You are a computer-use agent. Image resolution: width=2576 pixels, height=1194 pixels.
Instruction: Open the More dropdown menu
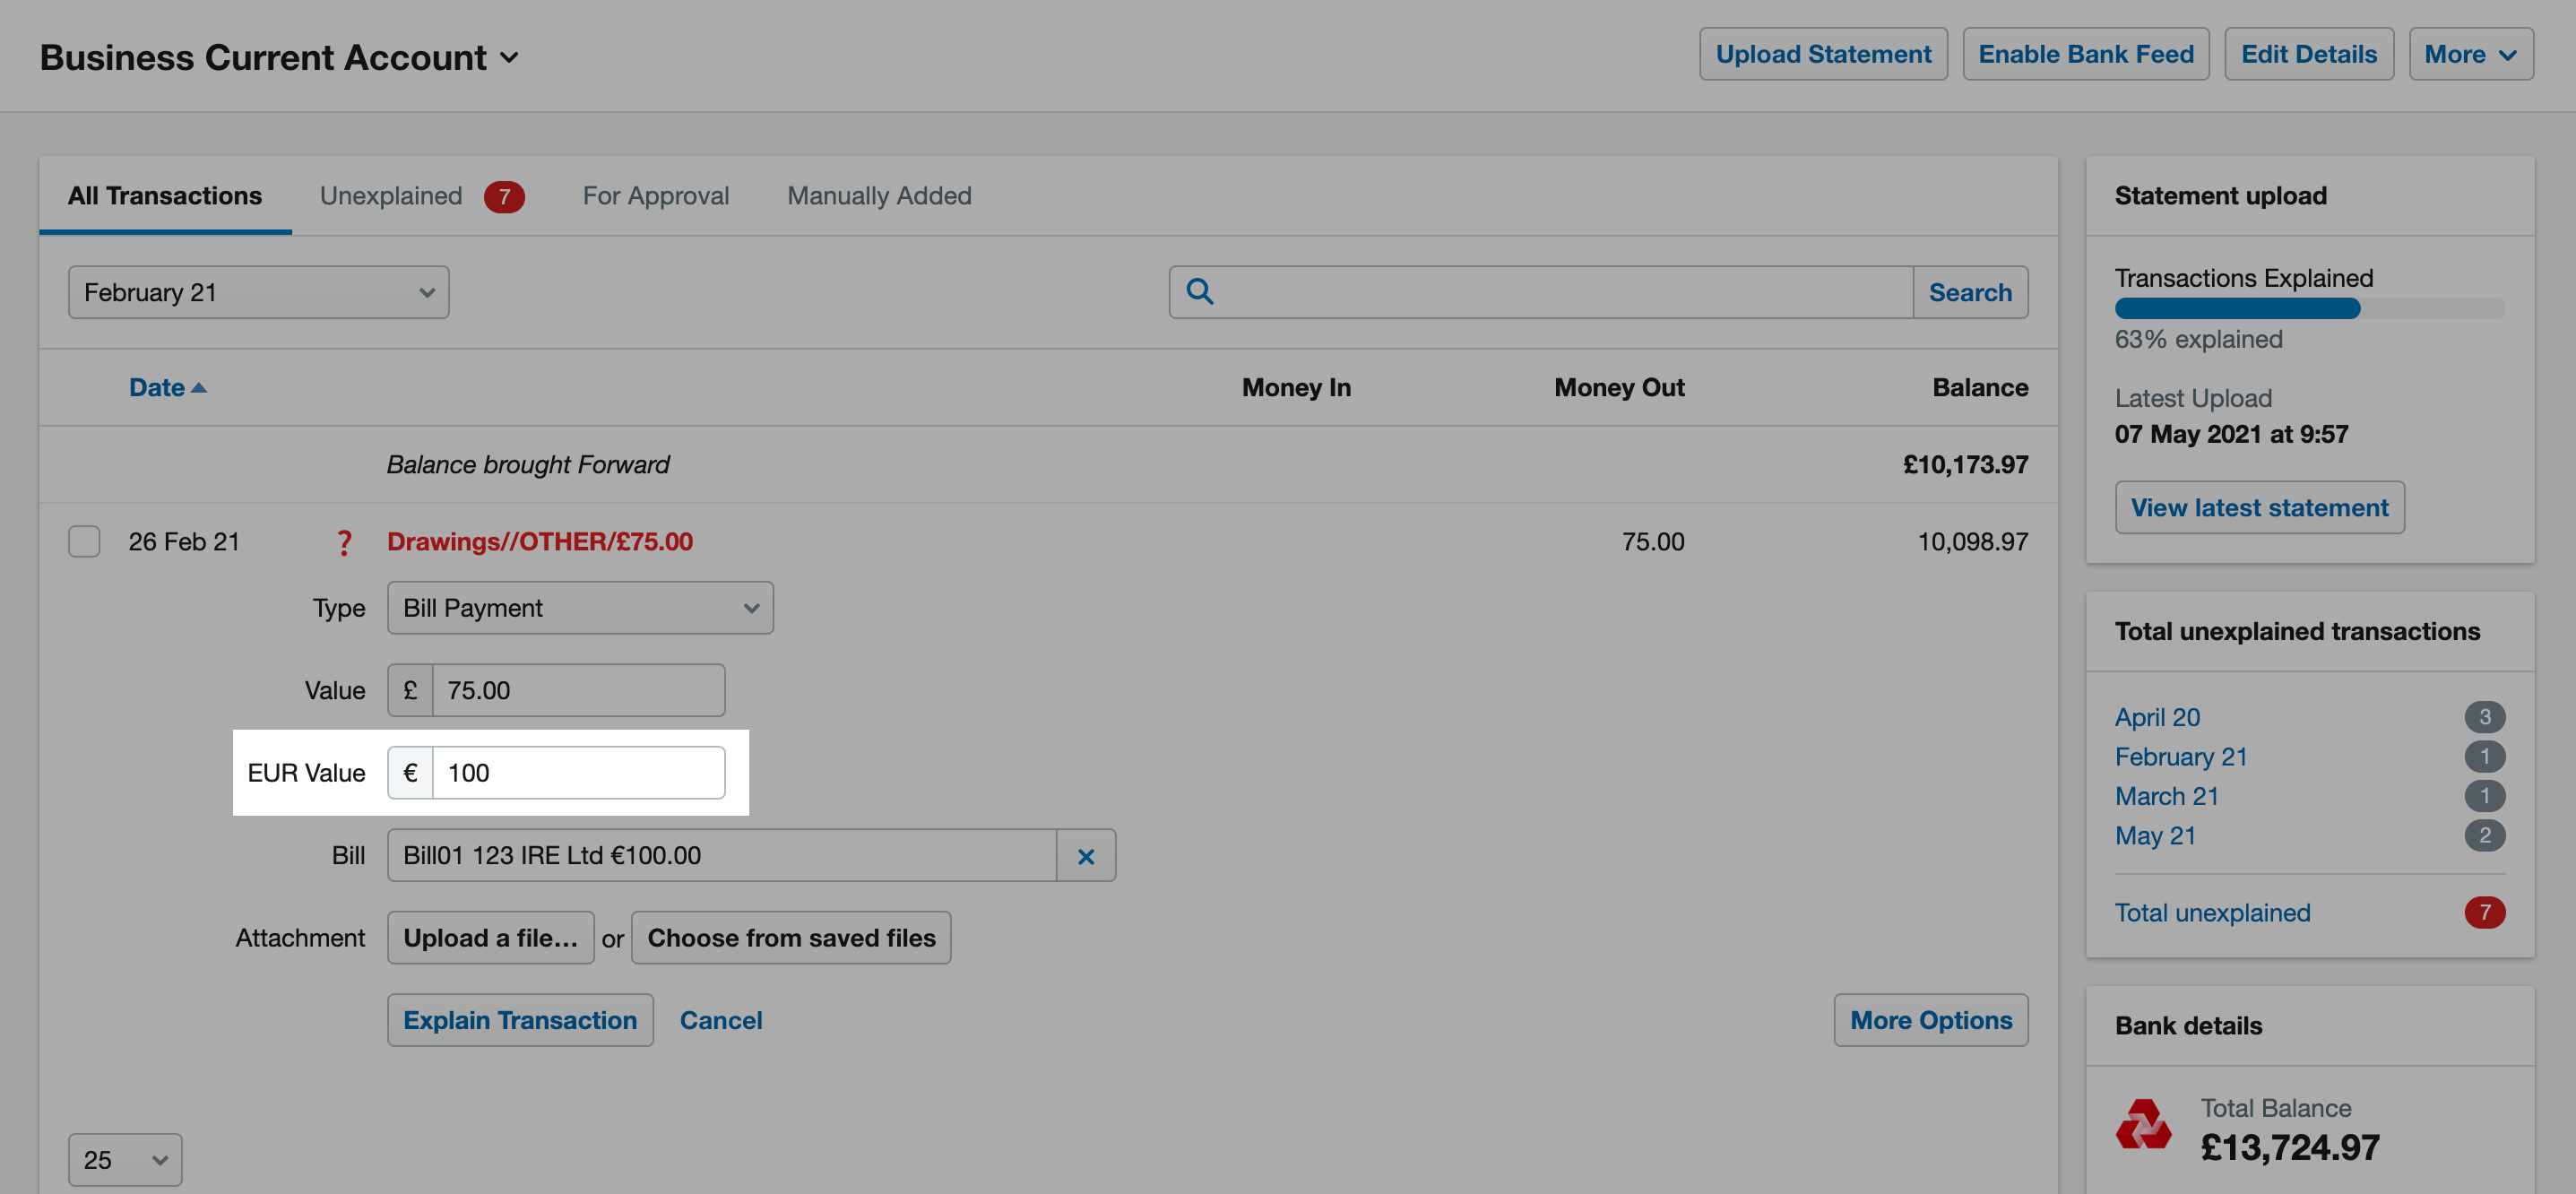[2470, 54]
